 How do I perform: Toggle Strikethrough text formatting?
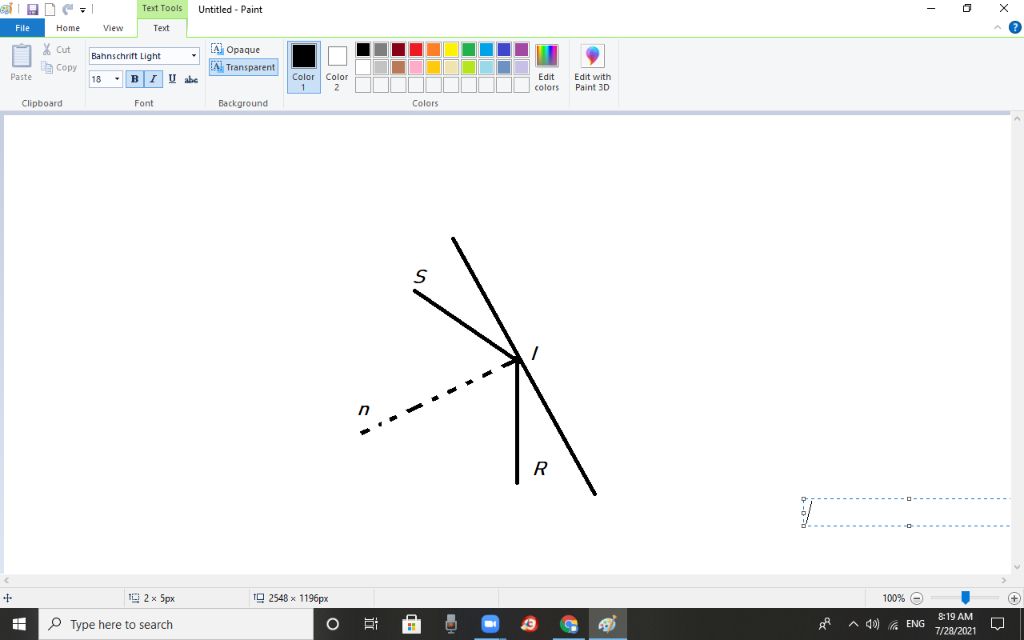[191, 79]
